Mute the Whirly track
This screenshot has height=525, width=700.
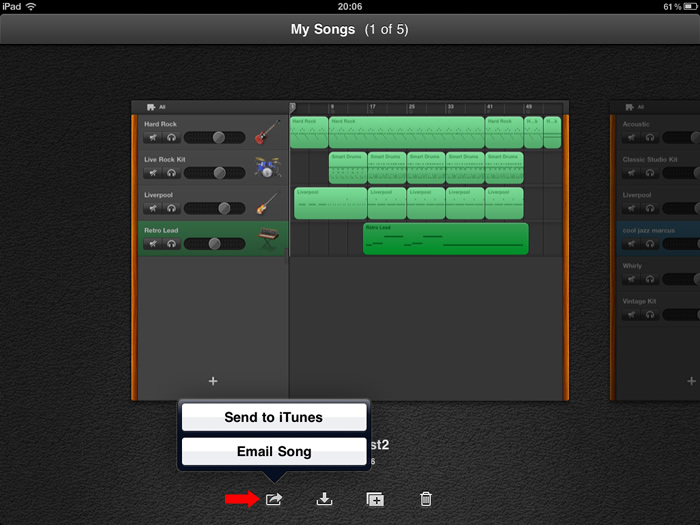point(631,279)
